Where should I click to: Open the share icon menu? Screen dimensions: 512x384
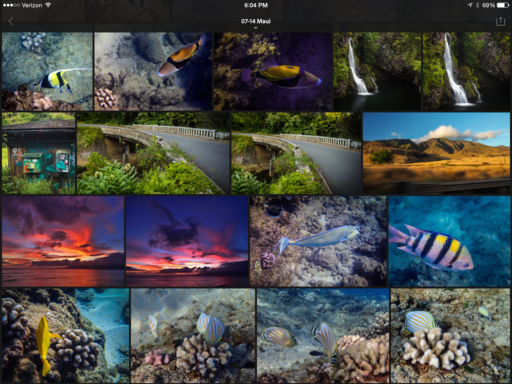pyautogui.click(x=500, y=21)
